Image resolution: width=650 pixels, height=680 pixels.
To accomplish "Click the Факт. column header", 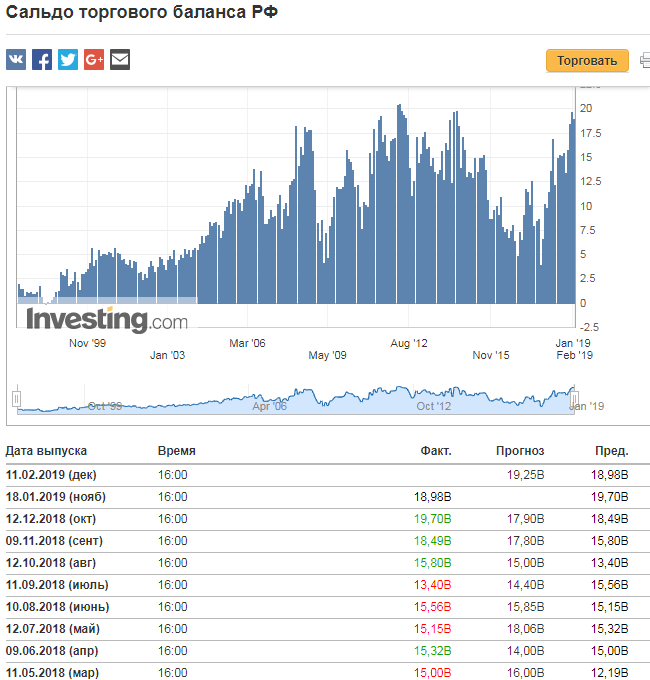I will pos(436,451).
